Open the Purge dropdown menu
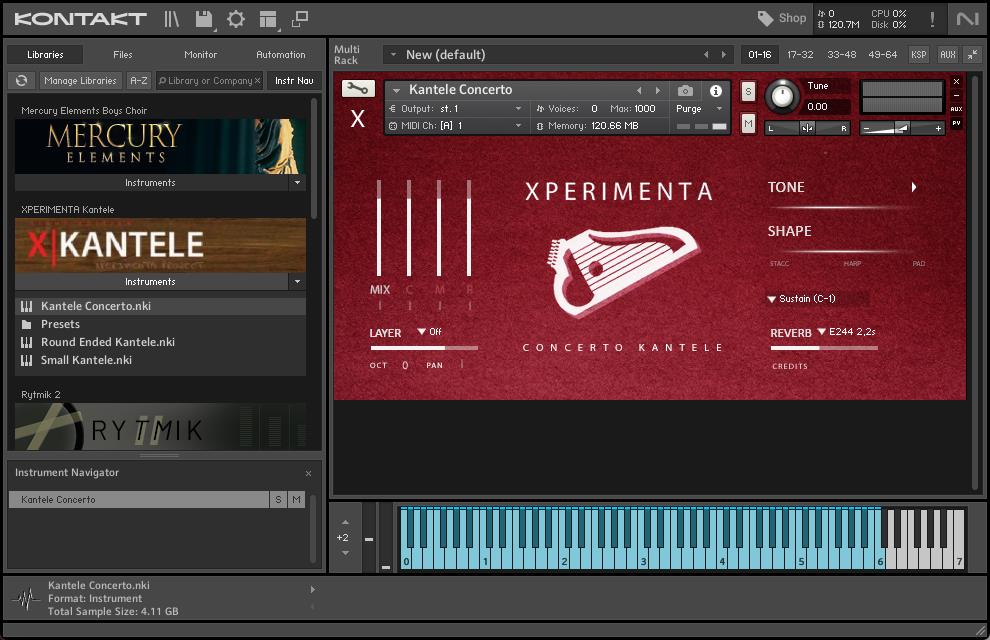 tap(698, 109)
